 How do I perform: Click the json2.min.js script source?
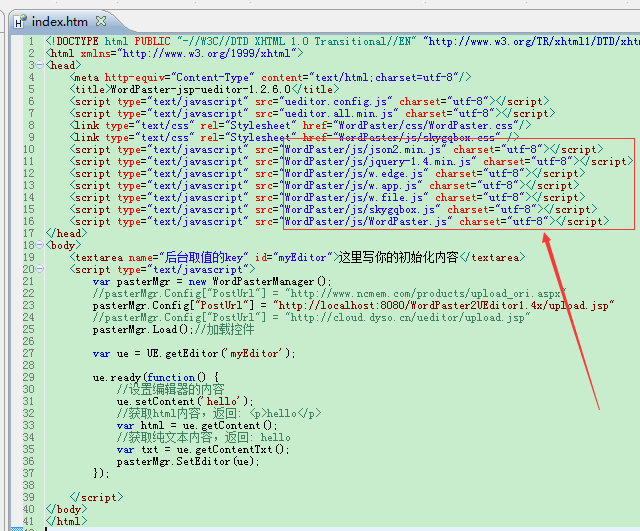click(362, 149)
